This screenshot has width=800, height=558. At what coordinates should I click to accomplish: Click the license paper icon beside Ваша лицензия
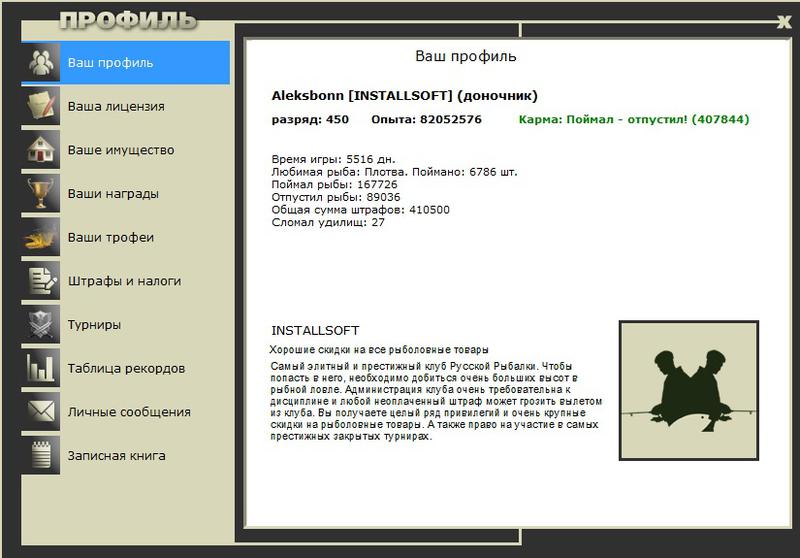point(41,106)
